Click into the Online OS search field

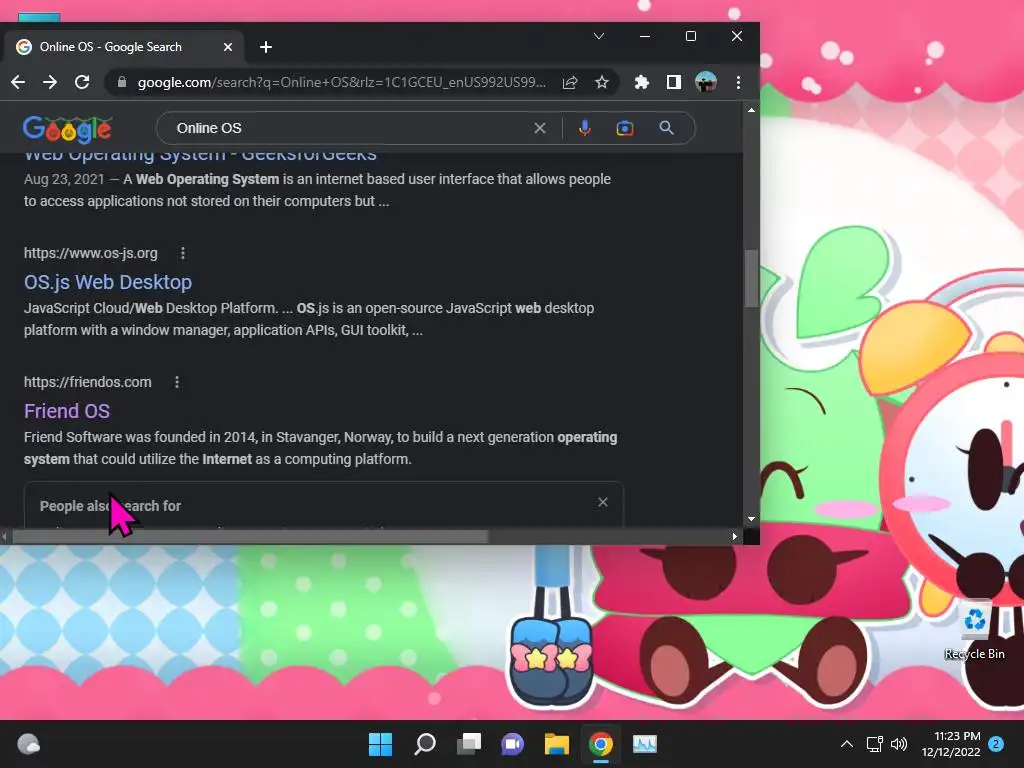coord(349,128)
